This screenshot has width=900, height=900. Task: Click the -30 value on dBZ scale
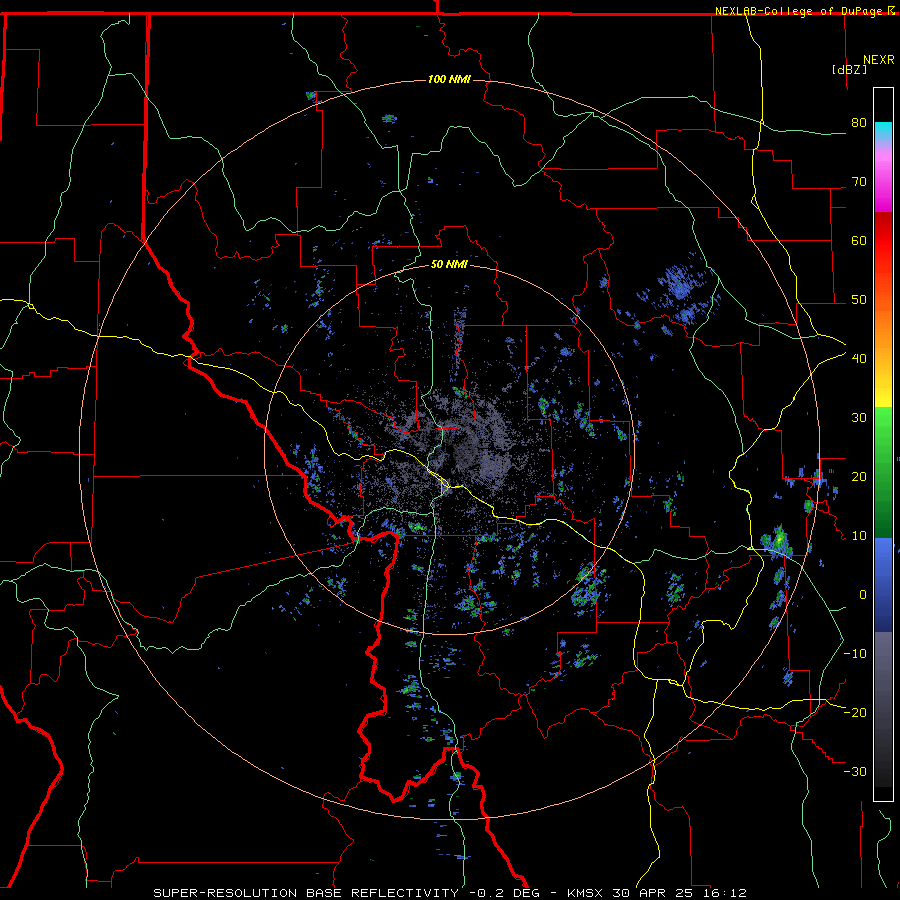(855, 771)
